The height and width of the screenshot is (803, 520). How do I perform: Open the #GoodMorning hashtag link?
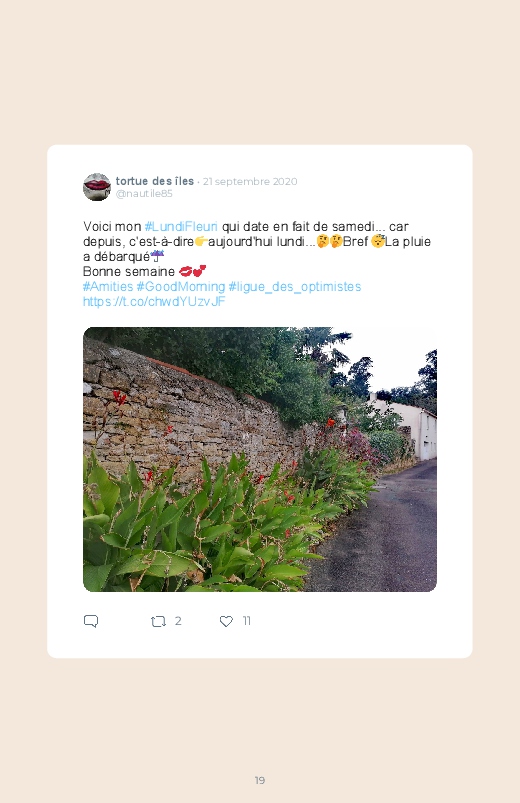pyautogui.click(x=180, y=286)
